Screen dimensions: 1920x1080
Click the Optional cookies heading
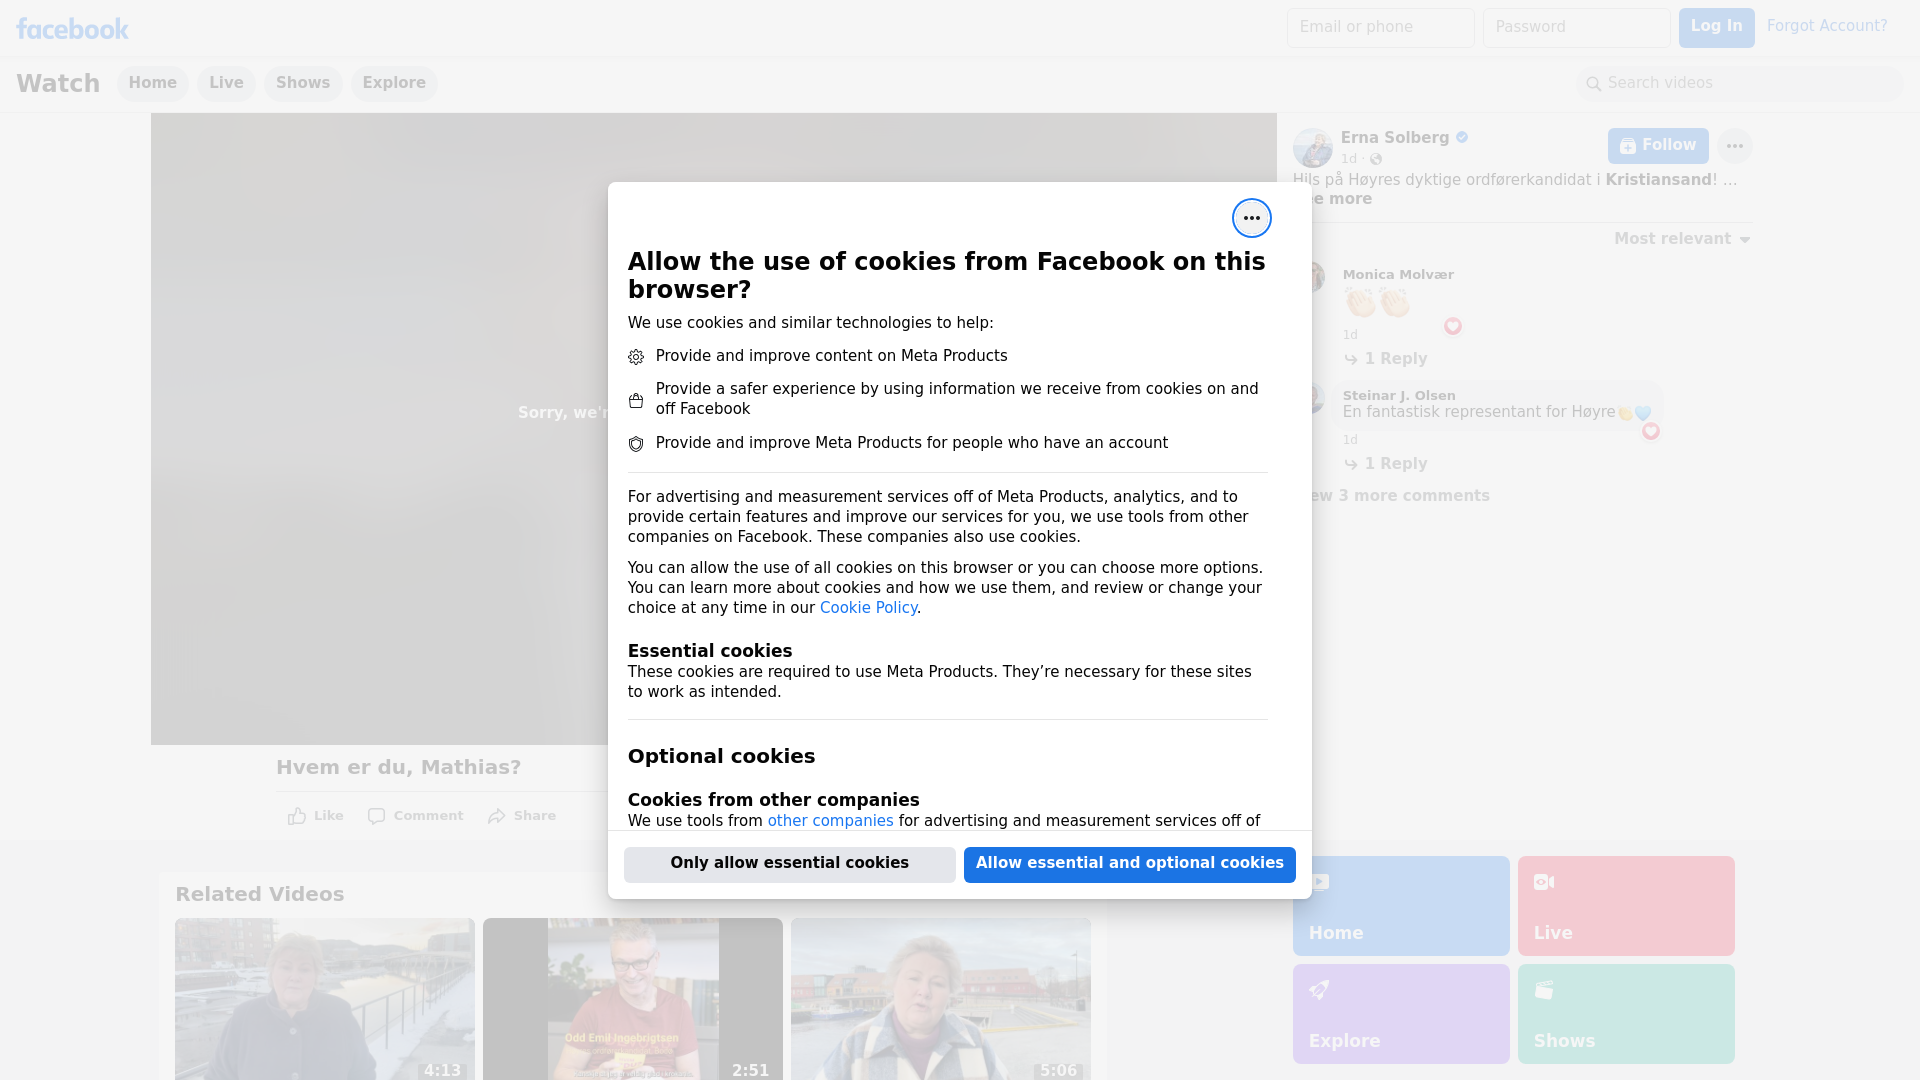[x=721, y=757]
